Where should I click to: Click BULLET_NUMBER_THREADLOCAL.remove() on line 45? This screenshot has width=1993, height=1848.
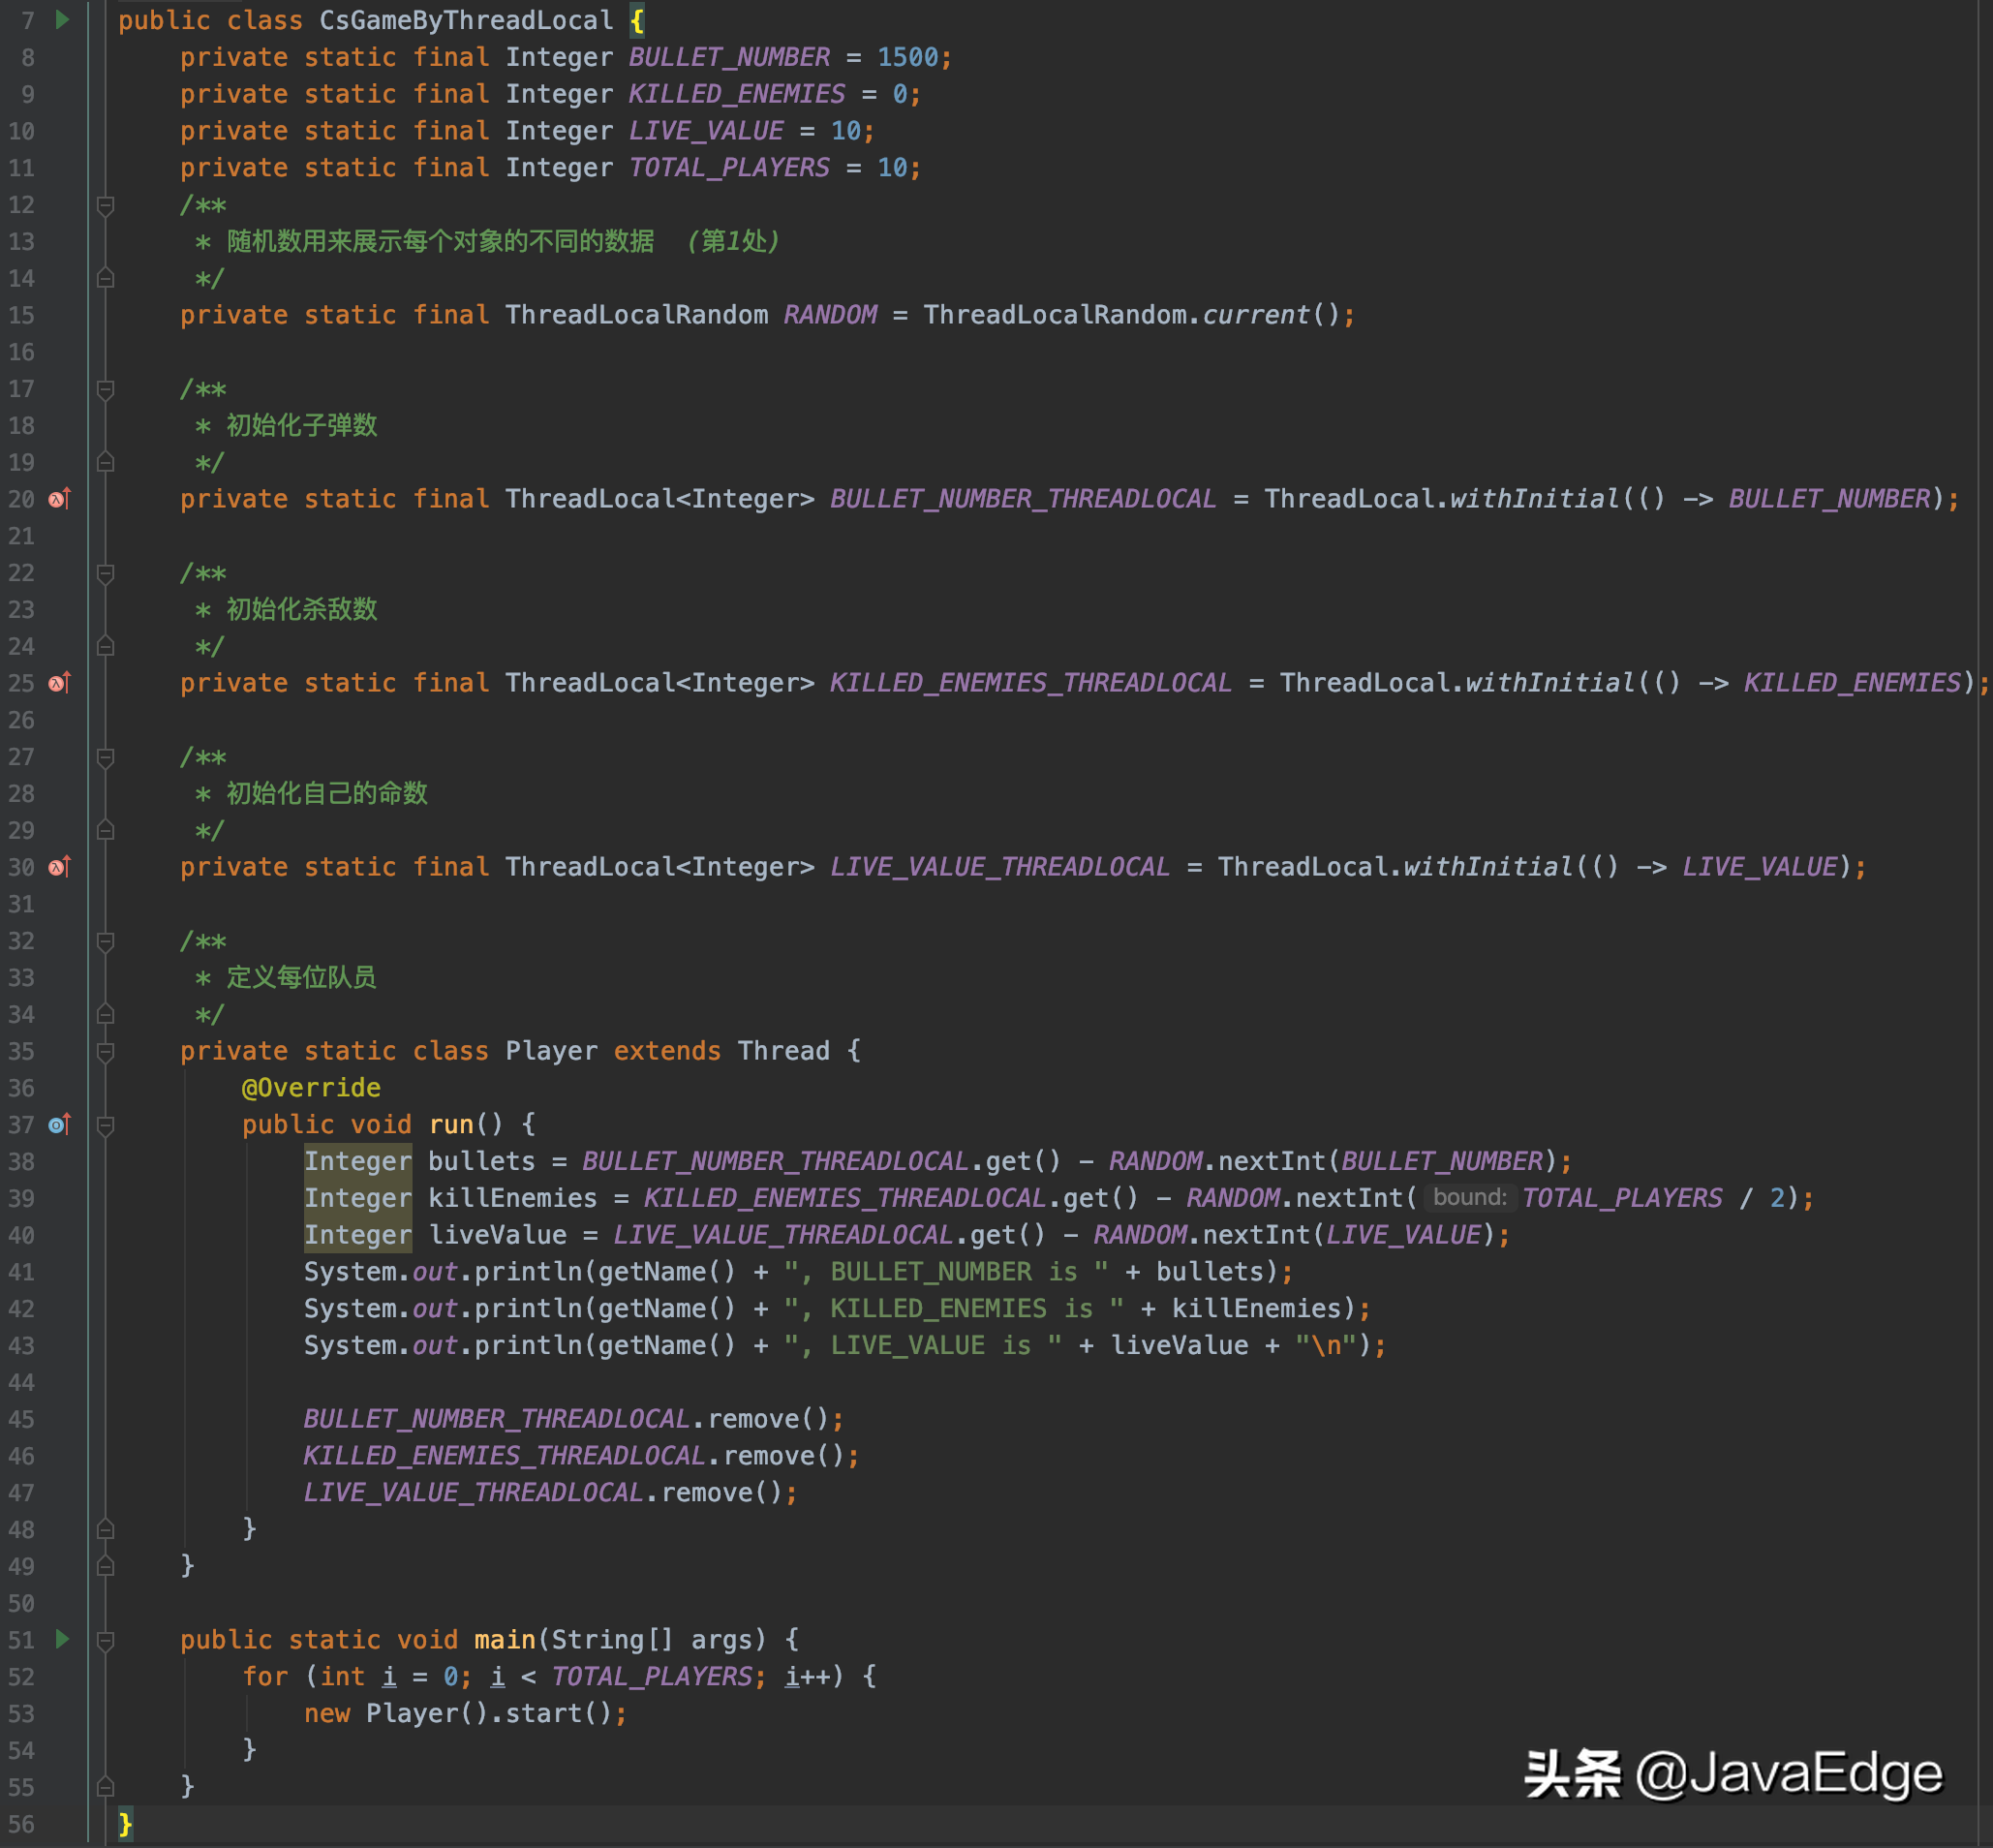tap(567, 1419)
